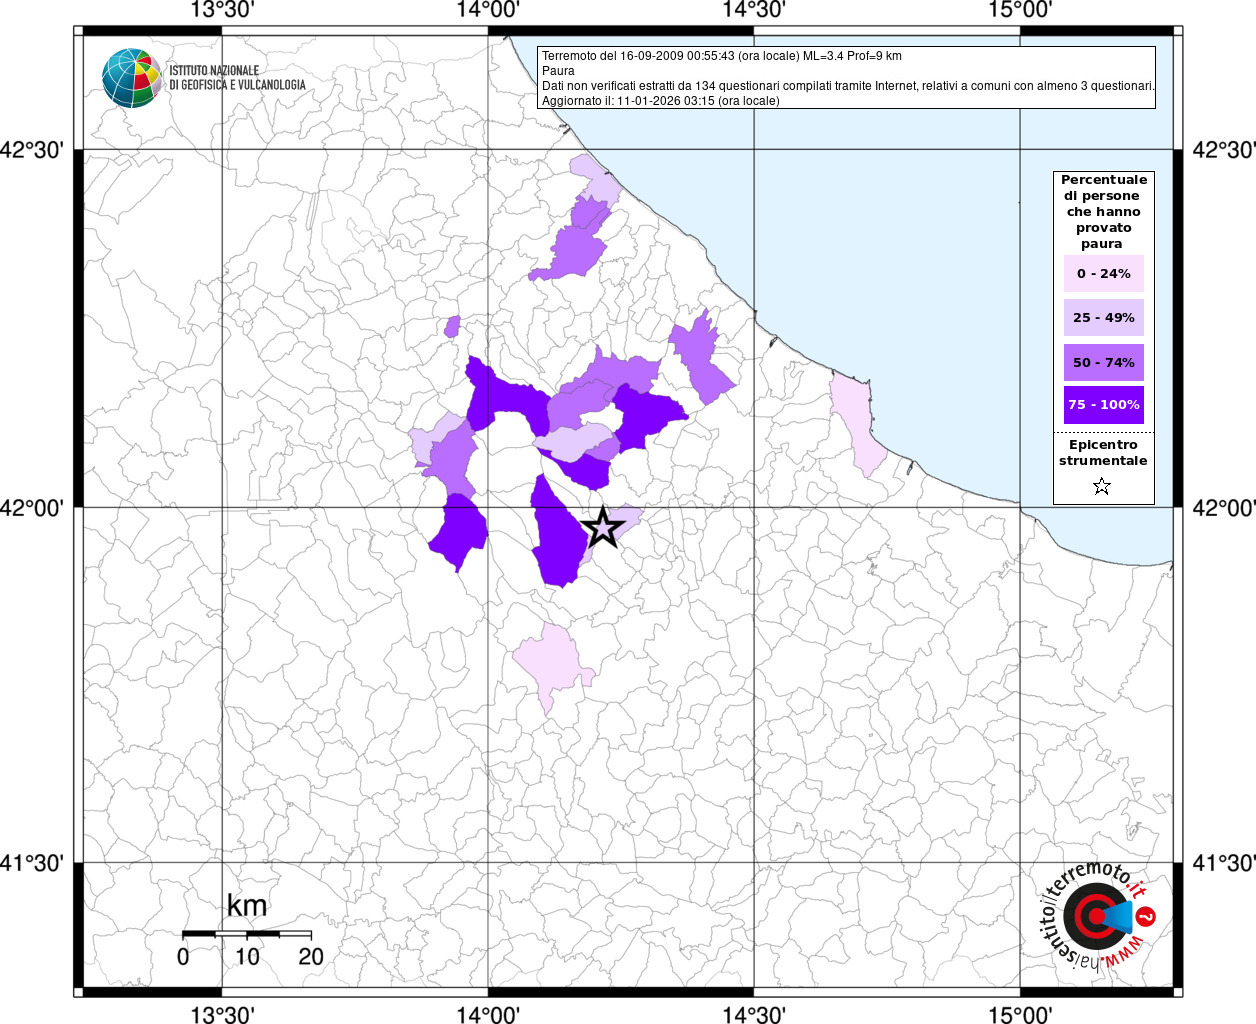The image size is (1256, 1024).
Task: Click the INGV globe logo
Action: click(132, 78)
